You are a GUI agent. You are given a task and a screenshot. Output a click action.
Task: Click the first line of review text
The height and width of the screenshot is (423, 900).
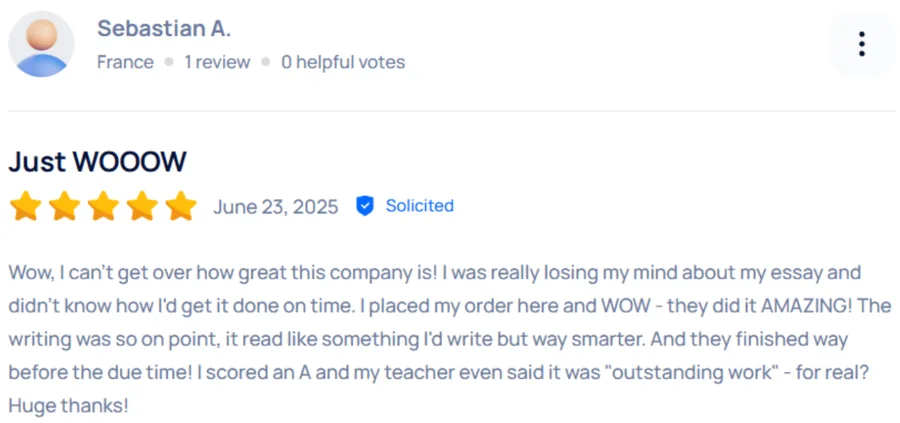[x=435, y=272]
